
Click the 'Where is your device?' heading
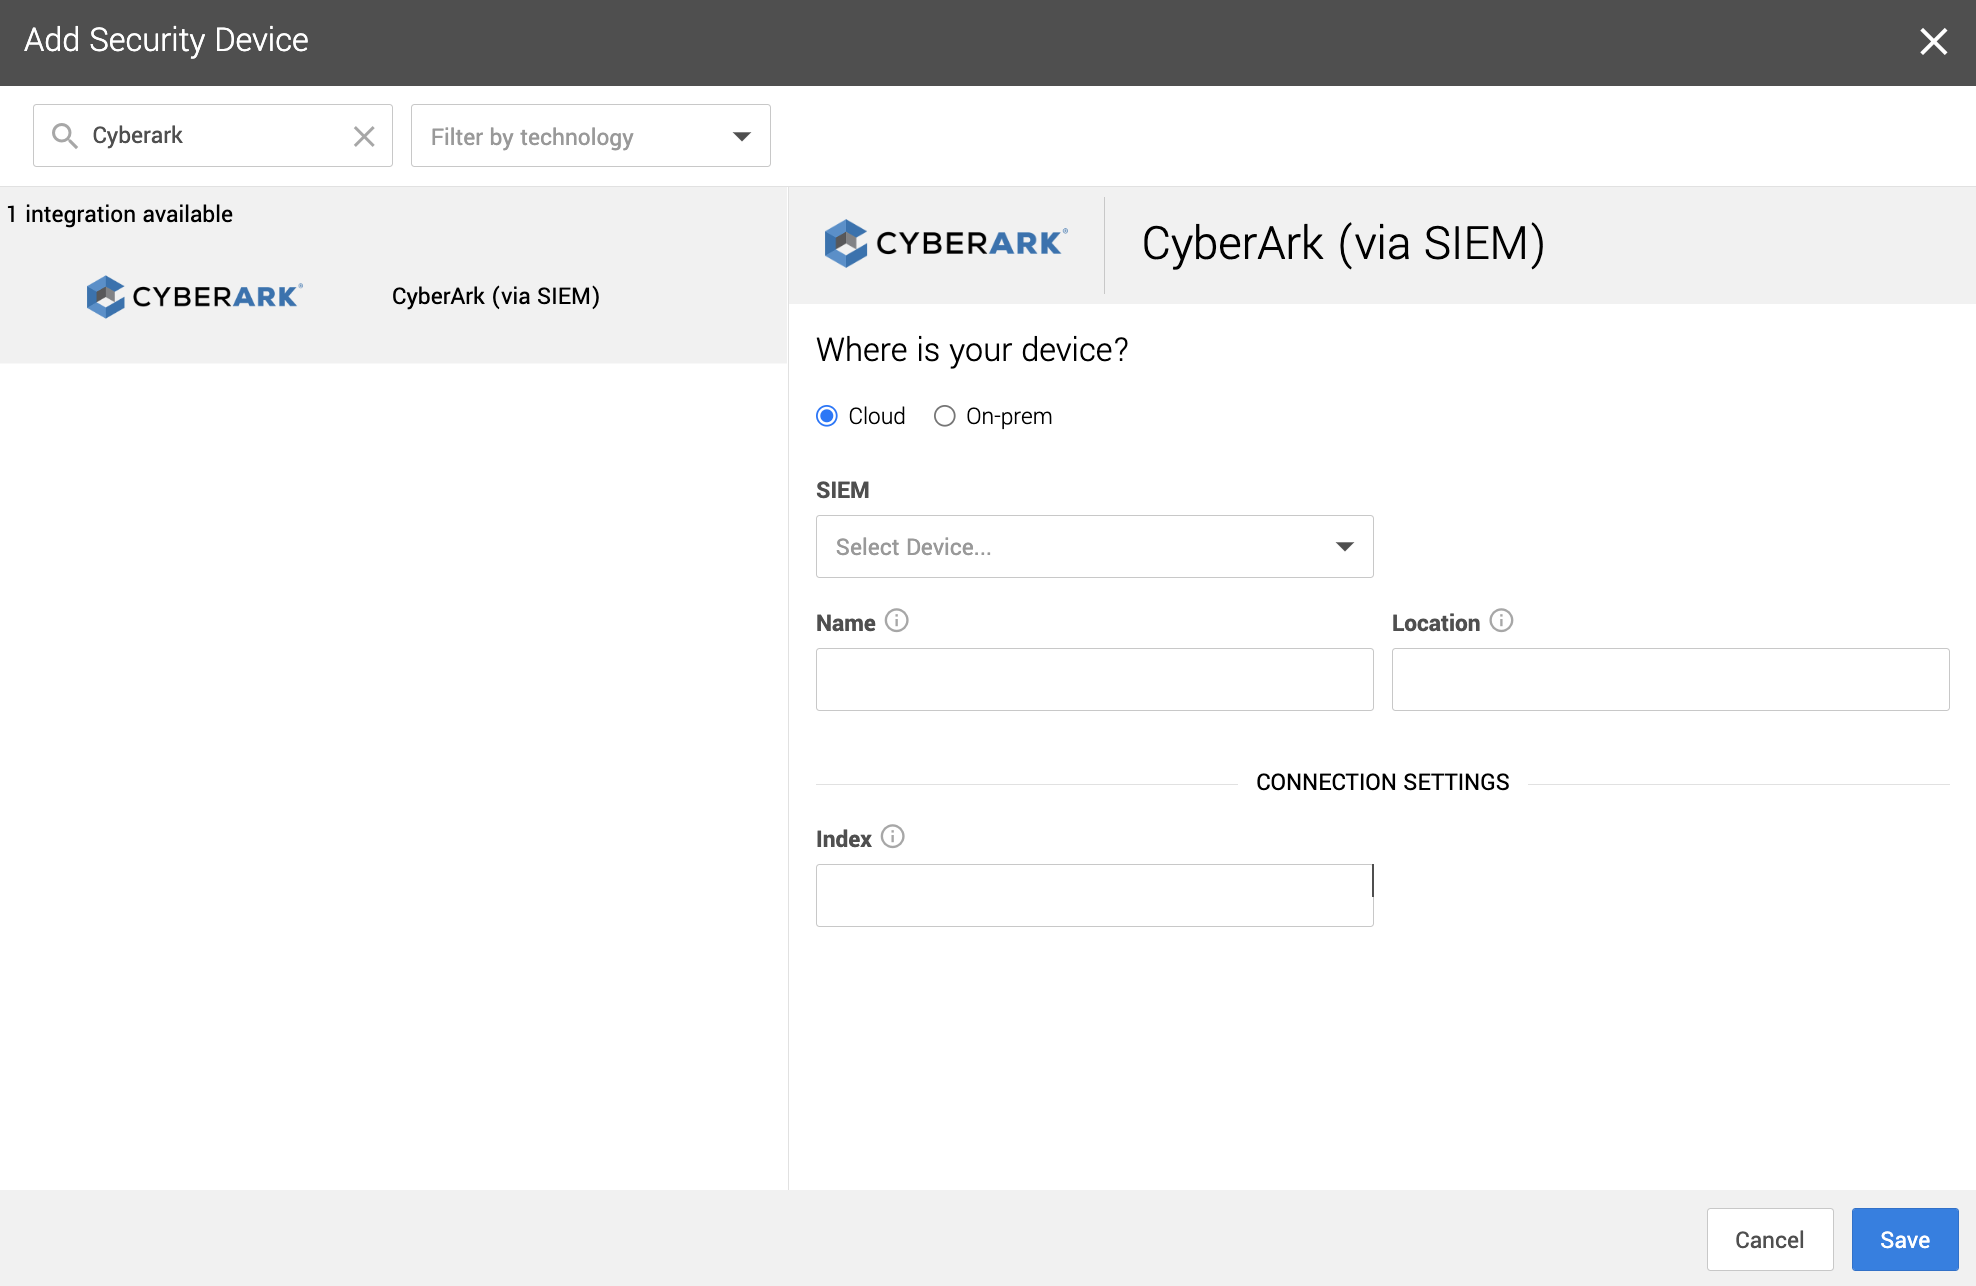pyautogui.click(x=972, y=350)
